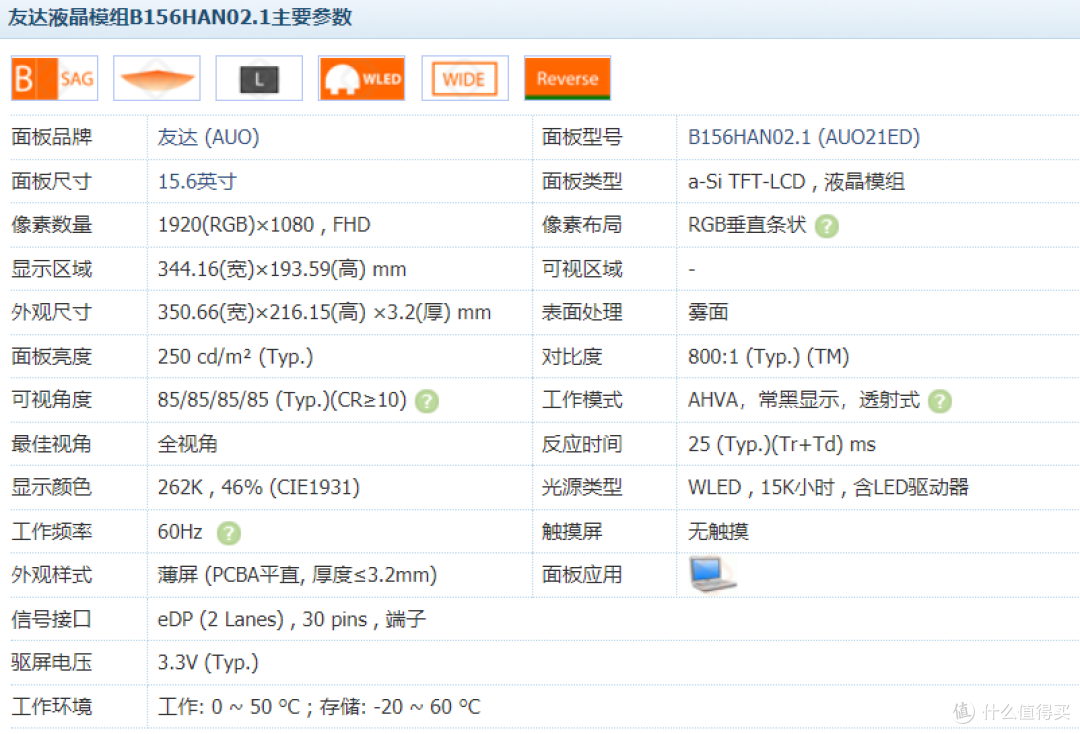Select the 25 (Typ.)(Tr+Td) ms value
This screenshot has height=734, width=1080.
[782, 444]
